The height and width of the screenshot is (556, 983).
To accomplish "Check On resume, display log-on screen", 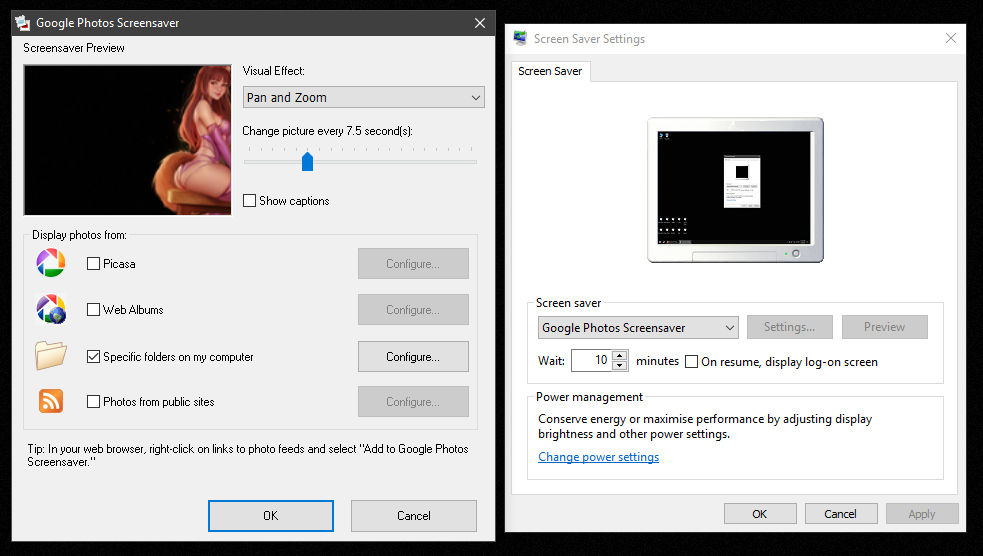I will 691,362.
